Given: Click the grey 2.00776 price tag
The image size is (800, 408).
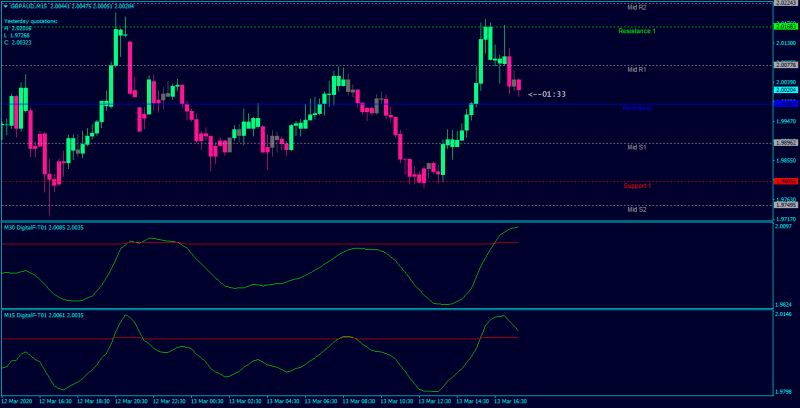Looking at the screenshot, I should coord(786,65).
